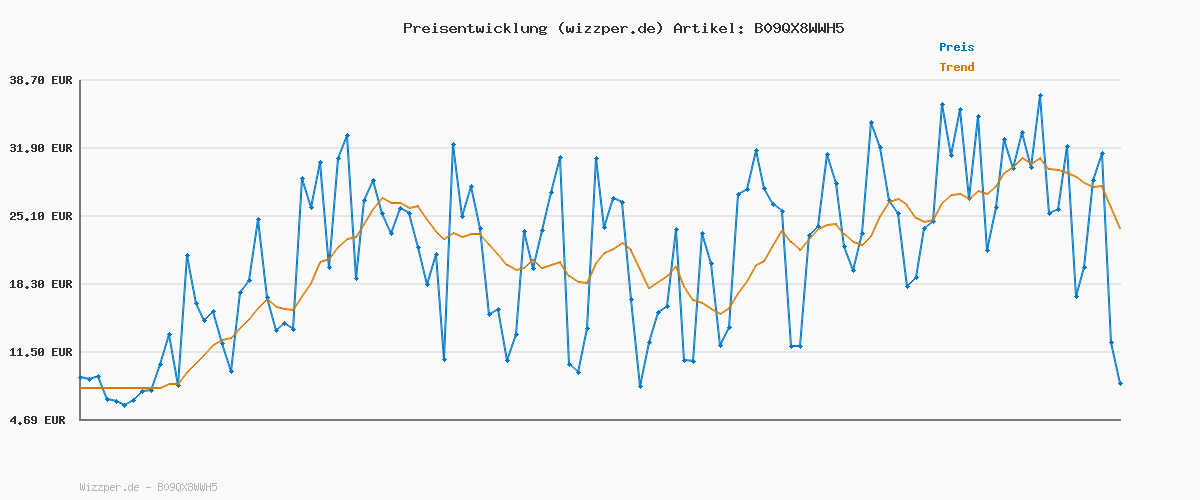Click "(wizzper.de)" in the chart title
The width and height of the screenshot is (1200, 500).
tap(610, 28)
